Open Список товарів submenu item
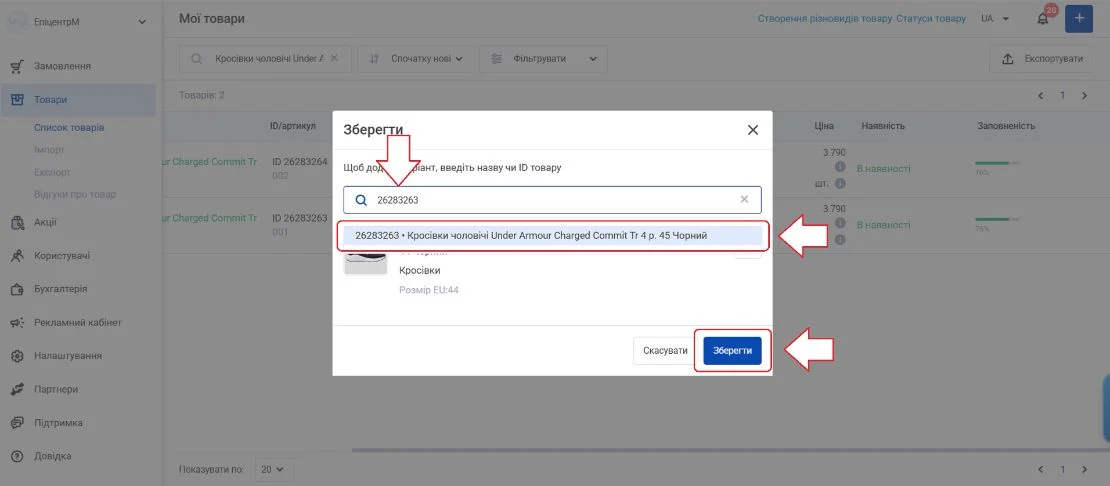The height and width of the screenshot is (486, 1110). click(69, 128)
